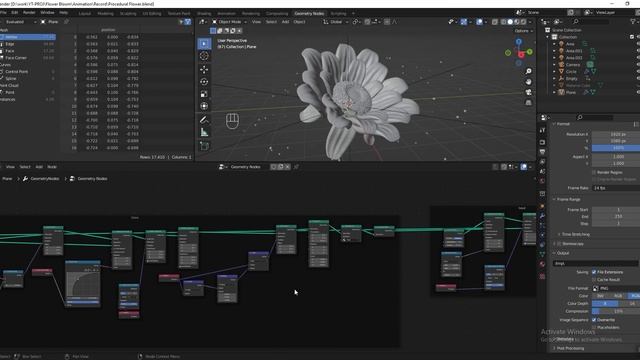Open the node editor Add menu

tap(39, 167)
